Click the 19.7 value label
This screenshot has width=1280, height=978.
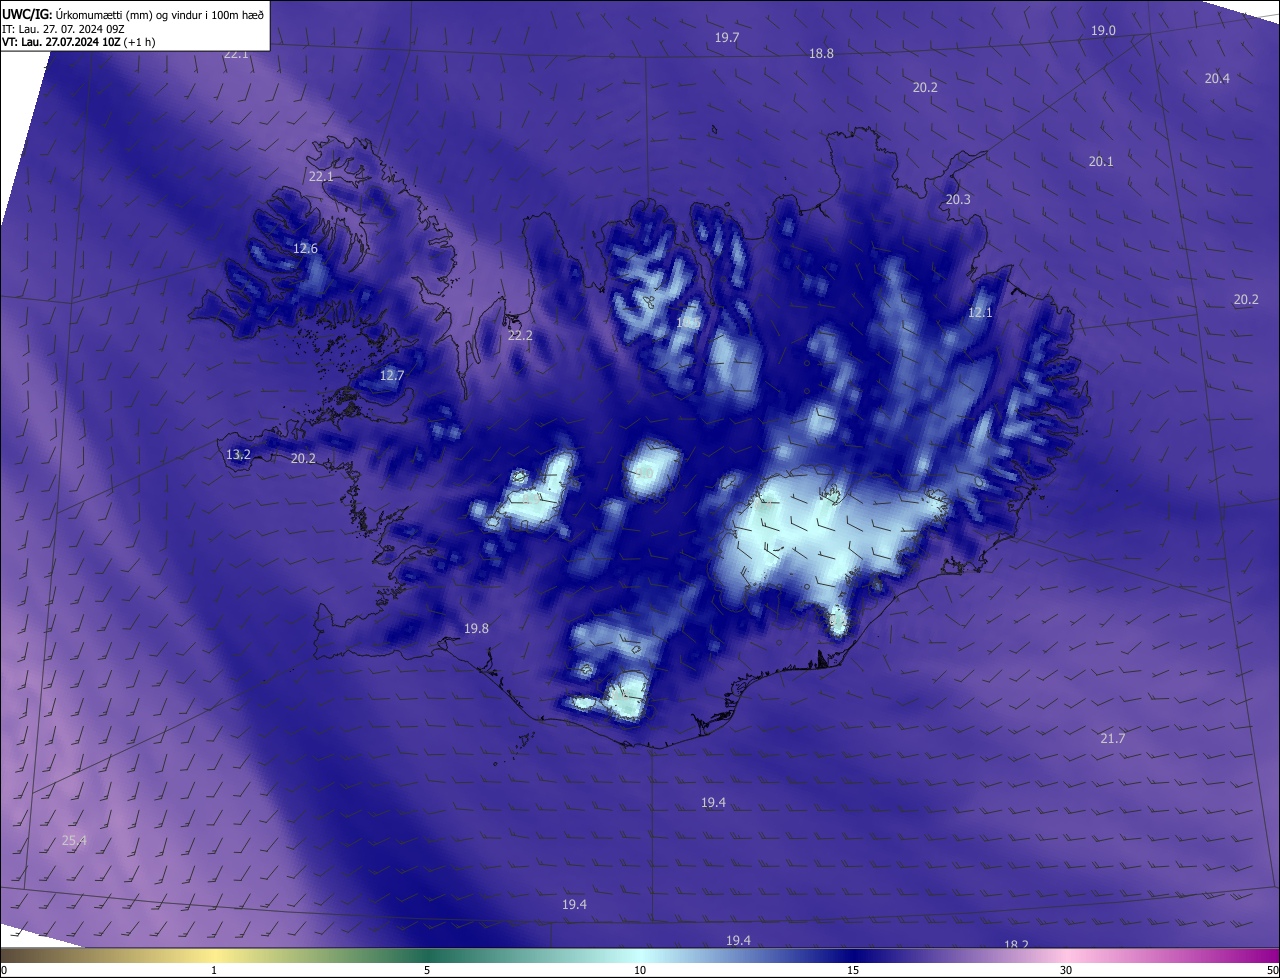tap(727, 38)
